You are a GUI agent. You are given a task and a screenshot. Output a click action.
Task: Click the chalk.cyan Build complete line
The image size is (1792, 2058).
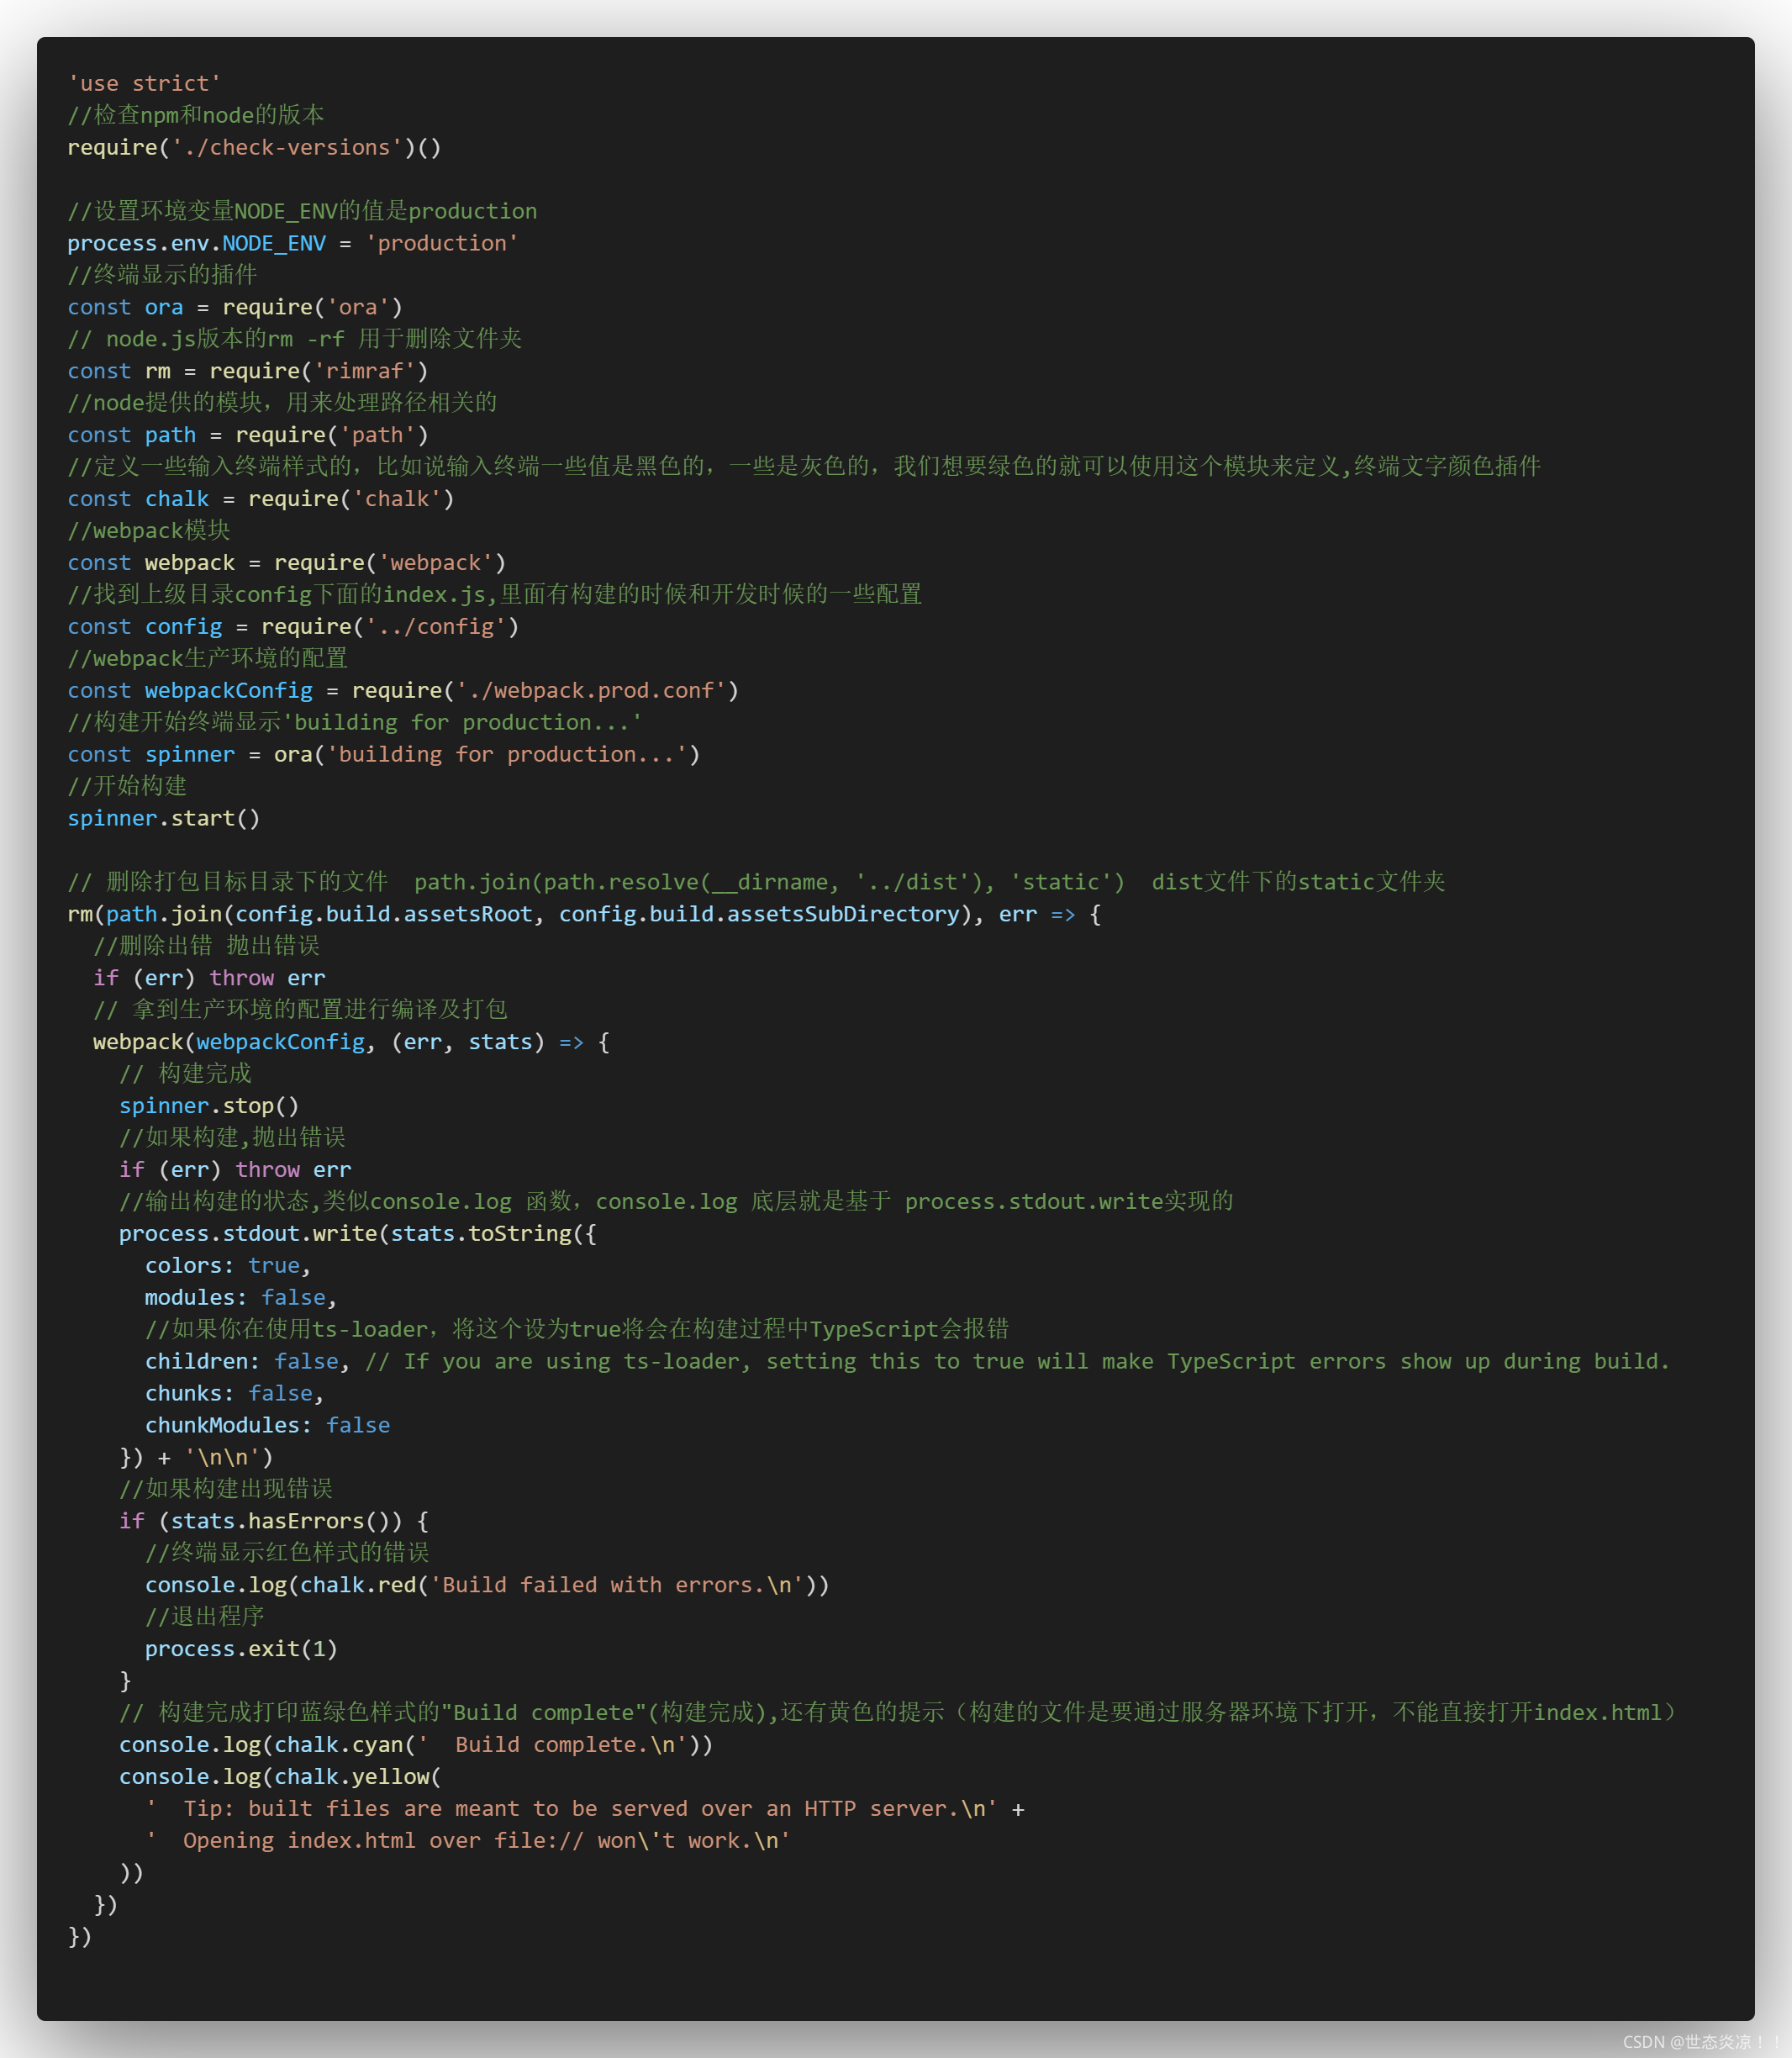coord(415,1744)
